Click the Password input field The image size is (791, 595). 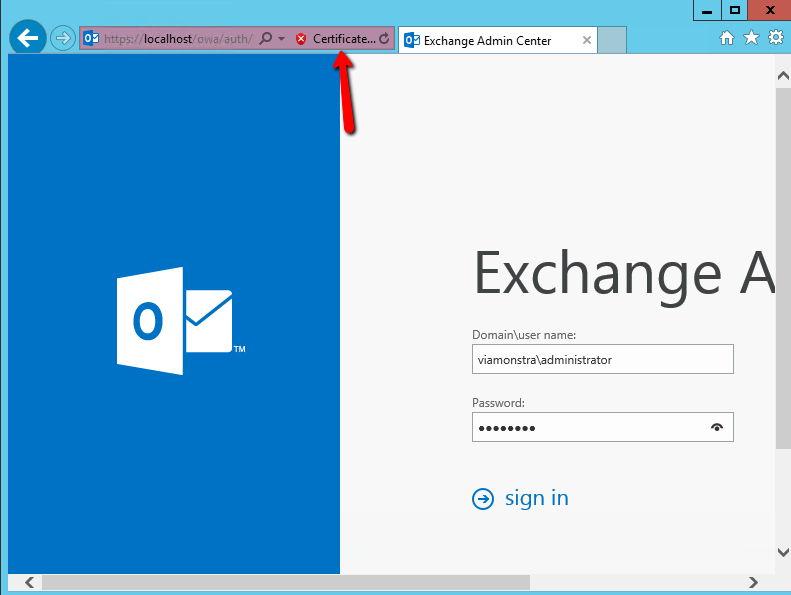click(590, 427)
